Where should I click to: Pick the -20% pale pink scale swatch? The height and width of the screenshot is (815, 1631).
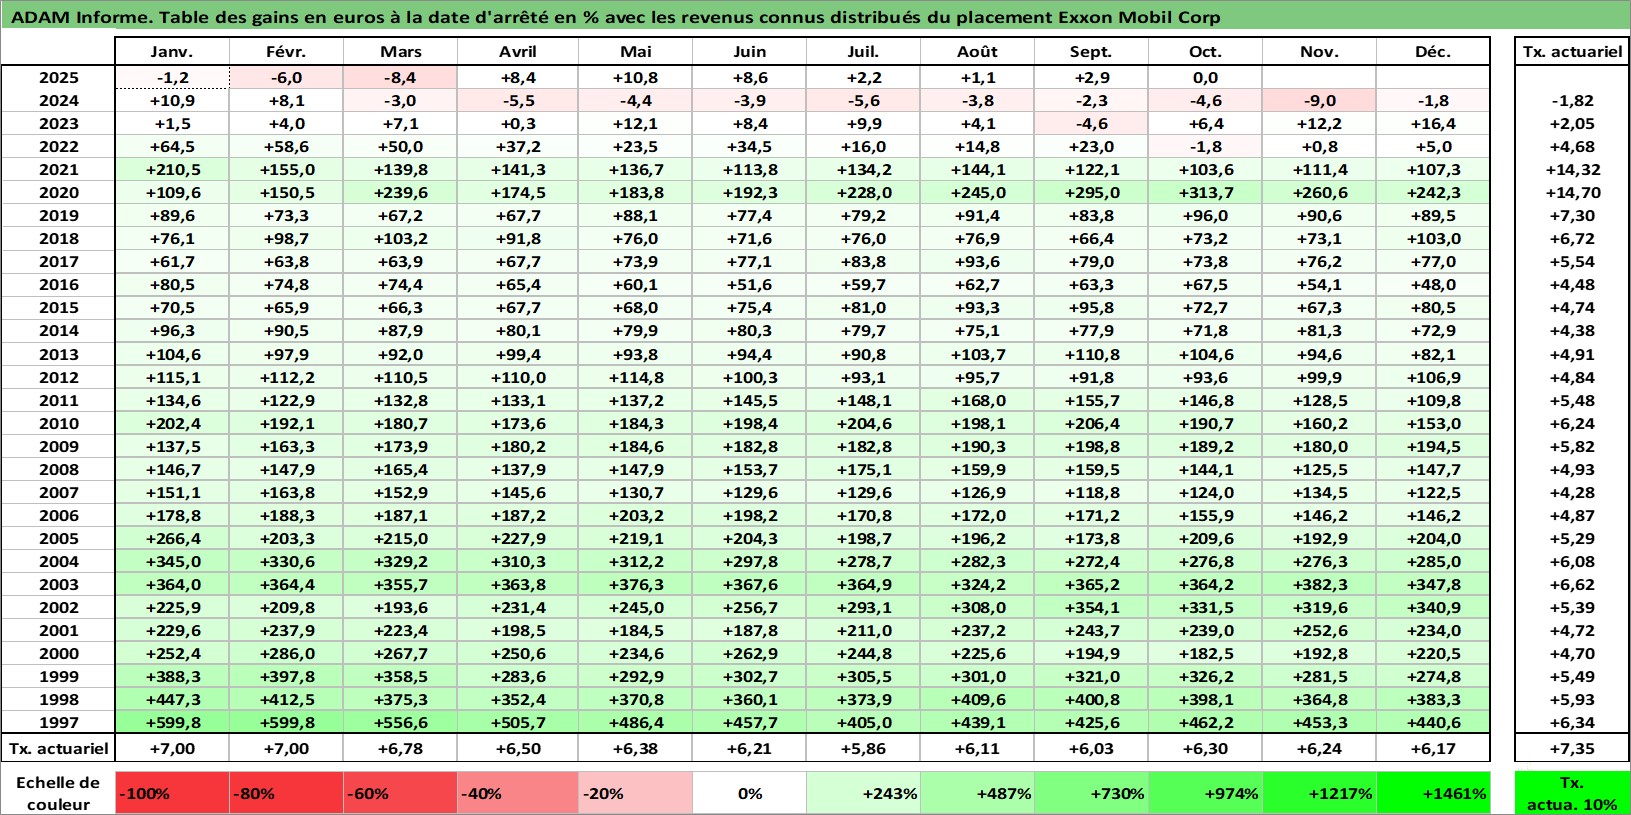coord(635,793)
